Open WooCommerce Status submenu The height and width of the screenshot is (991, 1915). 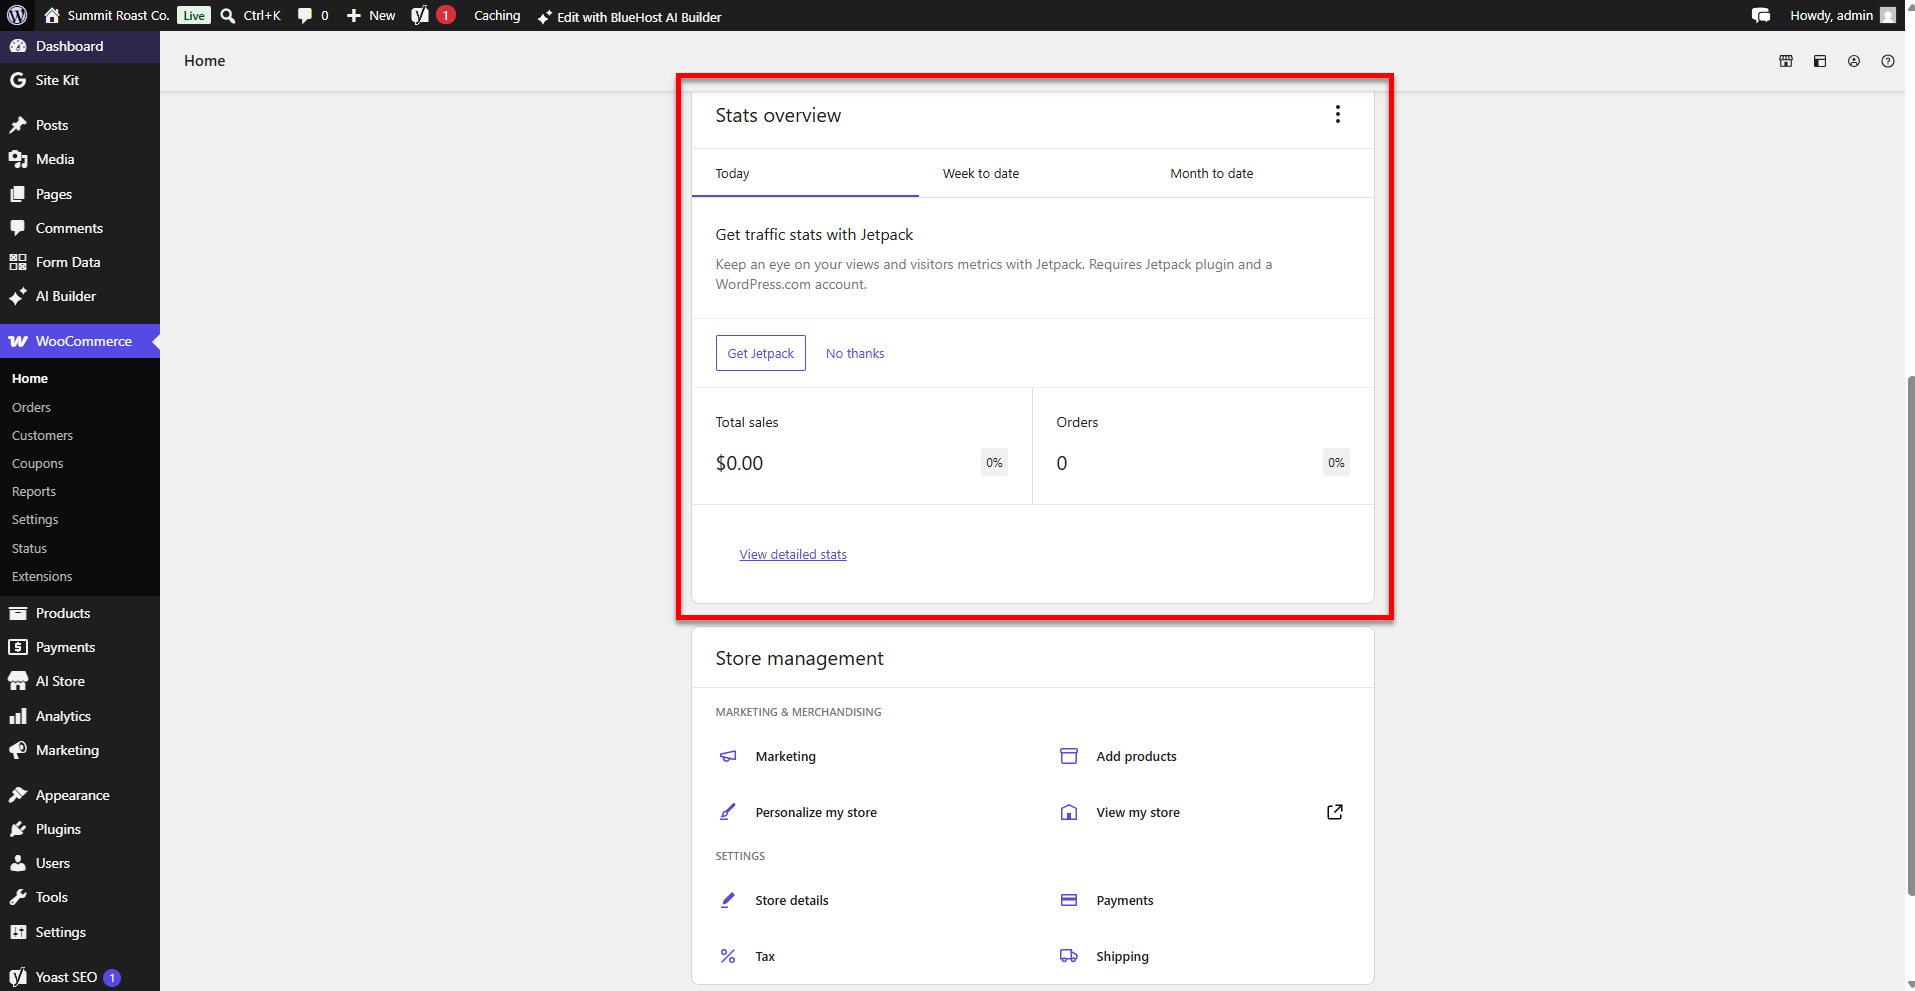(29, 548)
